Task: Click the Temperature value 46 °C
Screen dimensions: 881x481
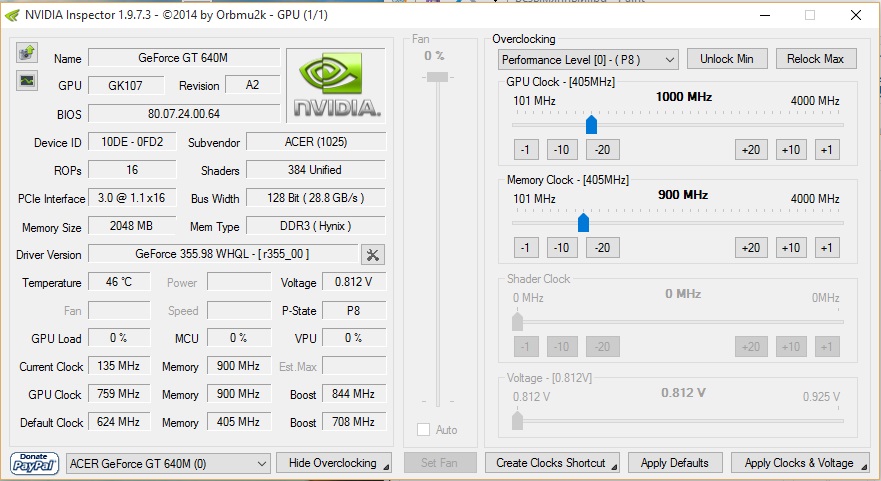Action: click(x=119, y=282)
